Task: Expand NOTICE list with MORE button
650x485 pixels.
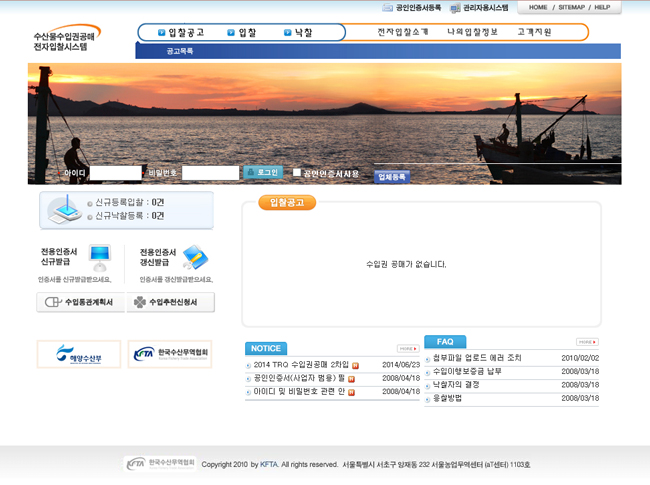Action: (407, 349)
